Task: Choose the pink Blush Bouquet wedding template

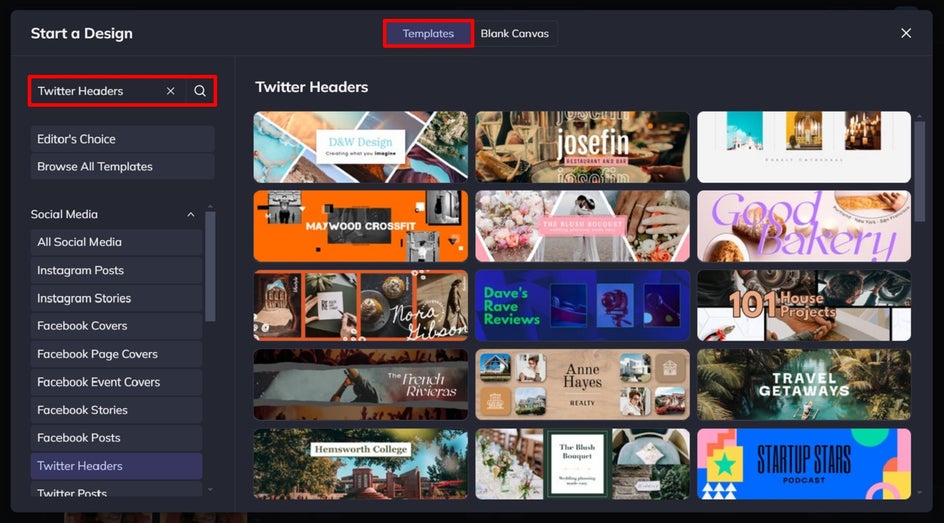Action: [x=582, y=226]
